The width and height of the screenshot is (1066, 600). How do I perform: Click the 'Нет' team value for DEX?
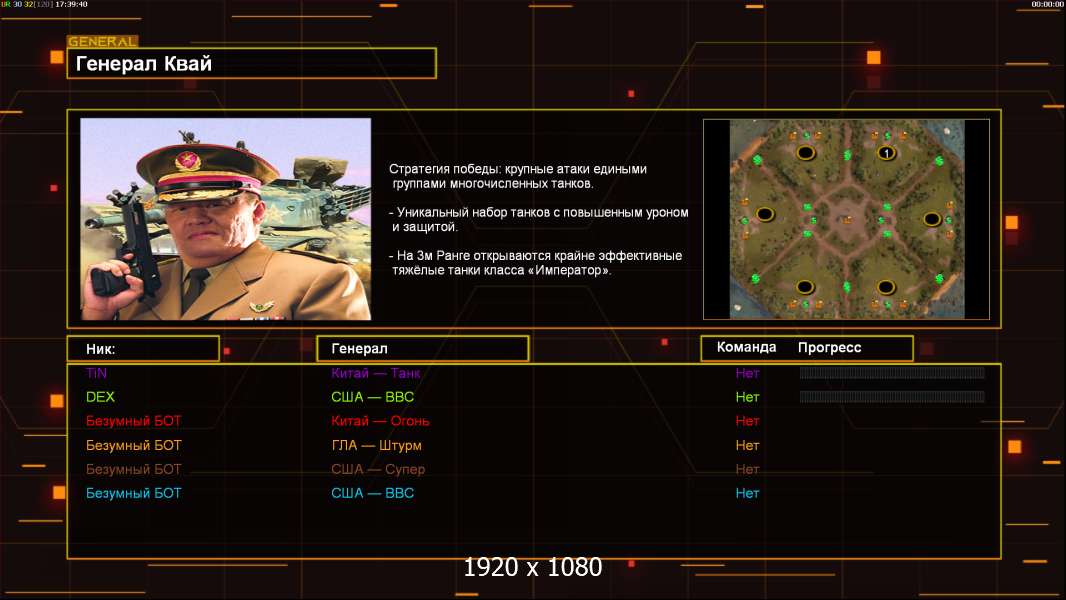(x=747, y=397)
